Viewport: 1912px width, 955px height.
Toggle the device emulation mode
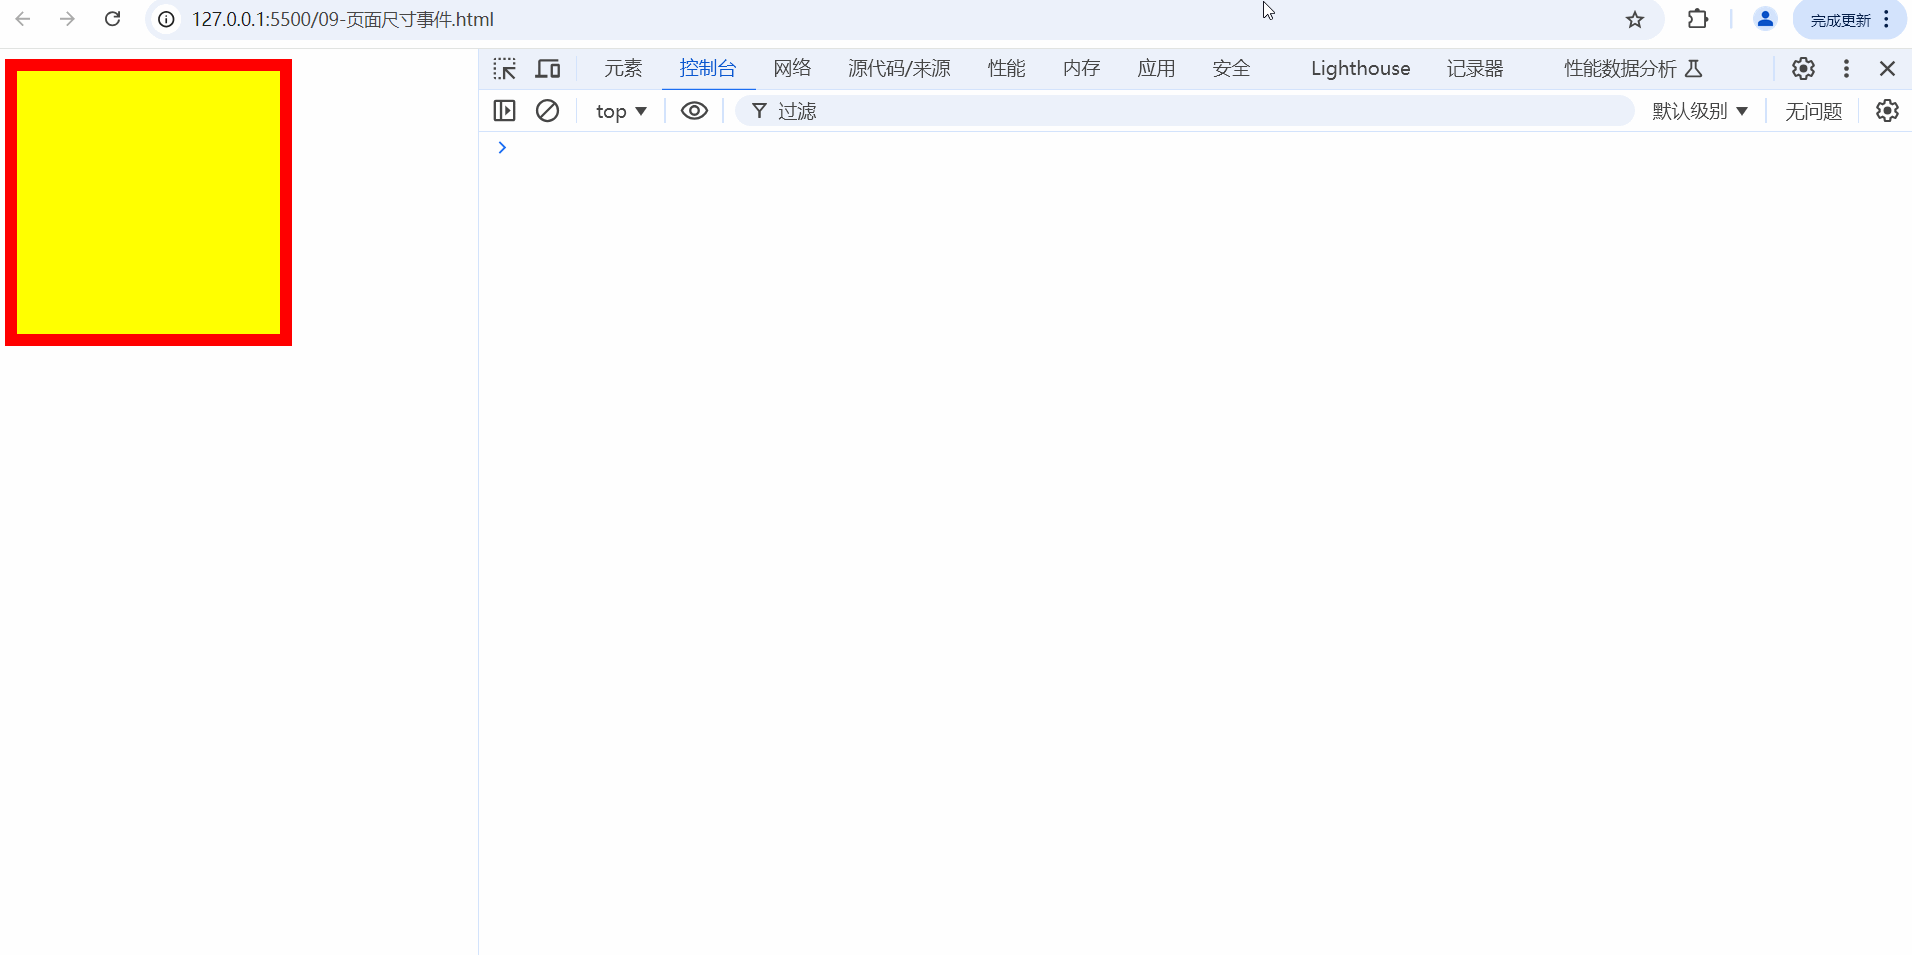click(x=547, y=68)
